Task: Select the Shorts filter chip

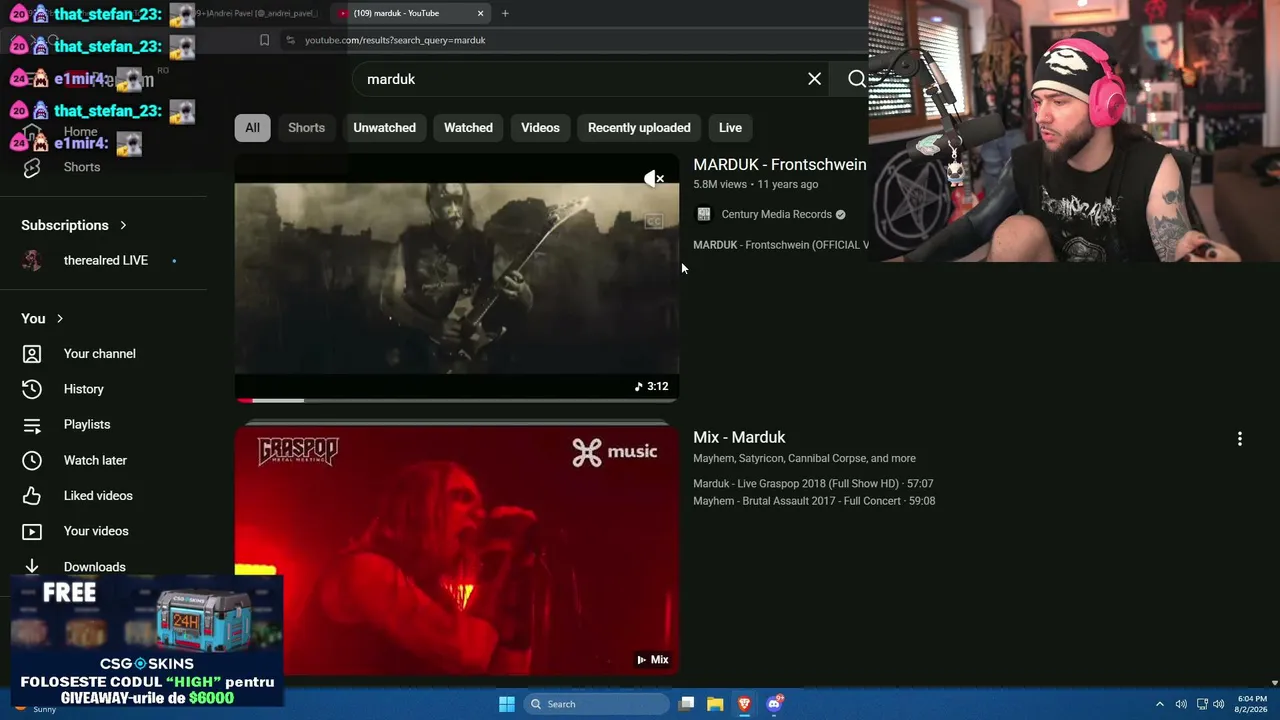Action: point(306,128)
